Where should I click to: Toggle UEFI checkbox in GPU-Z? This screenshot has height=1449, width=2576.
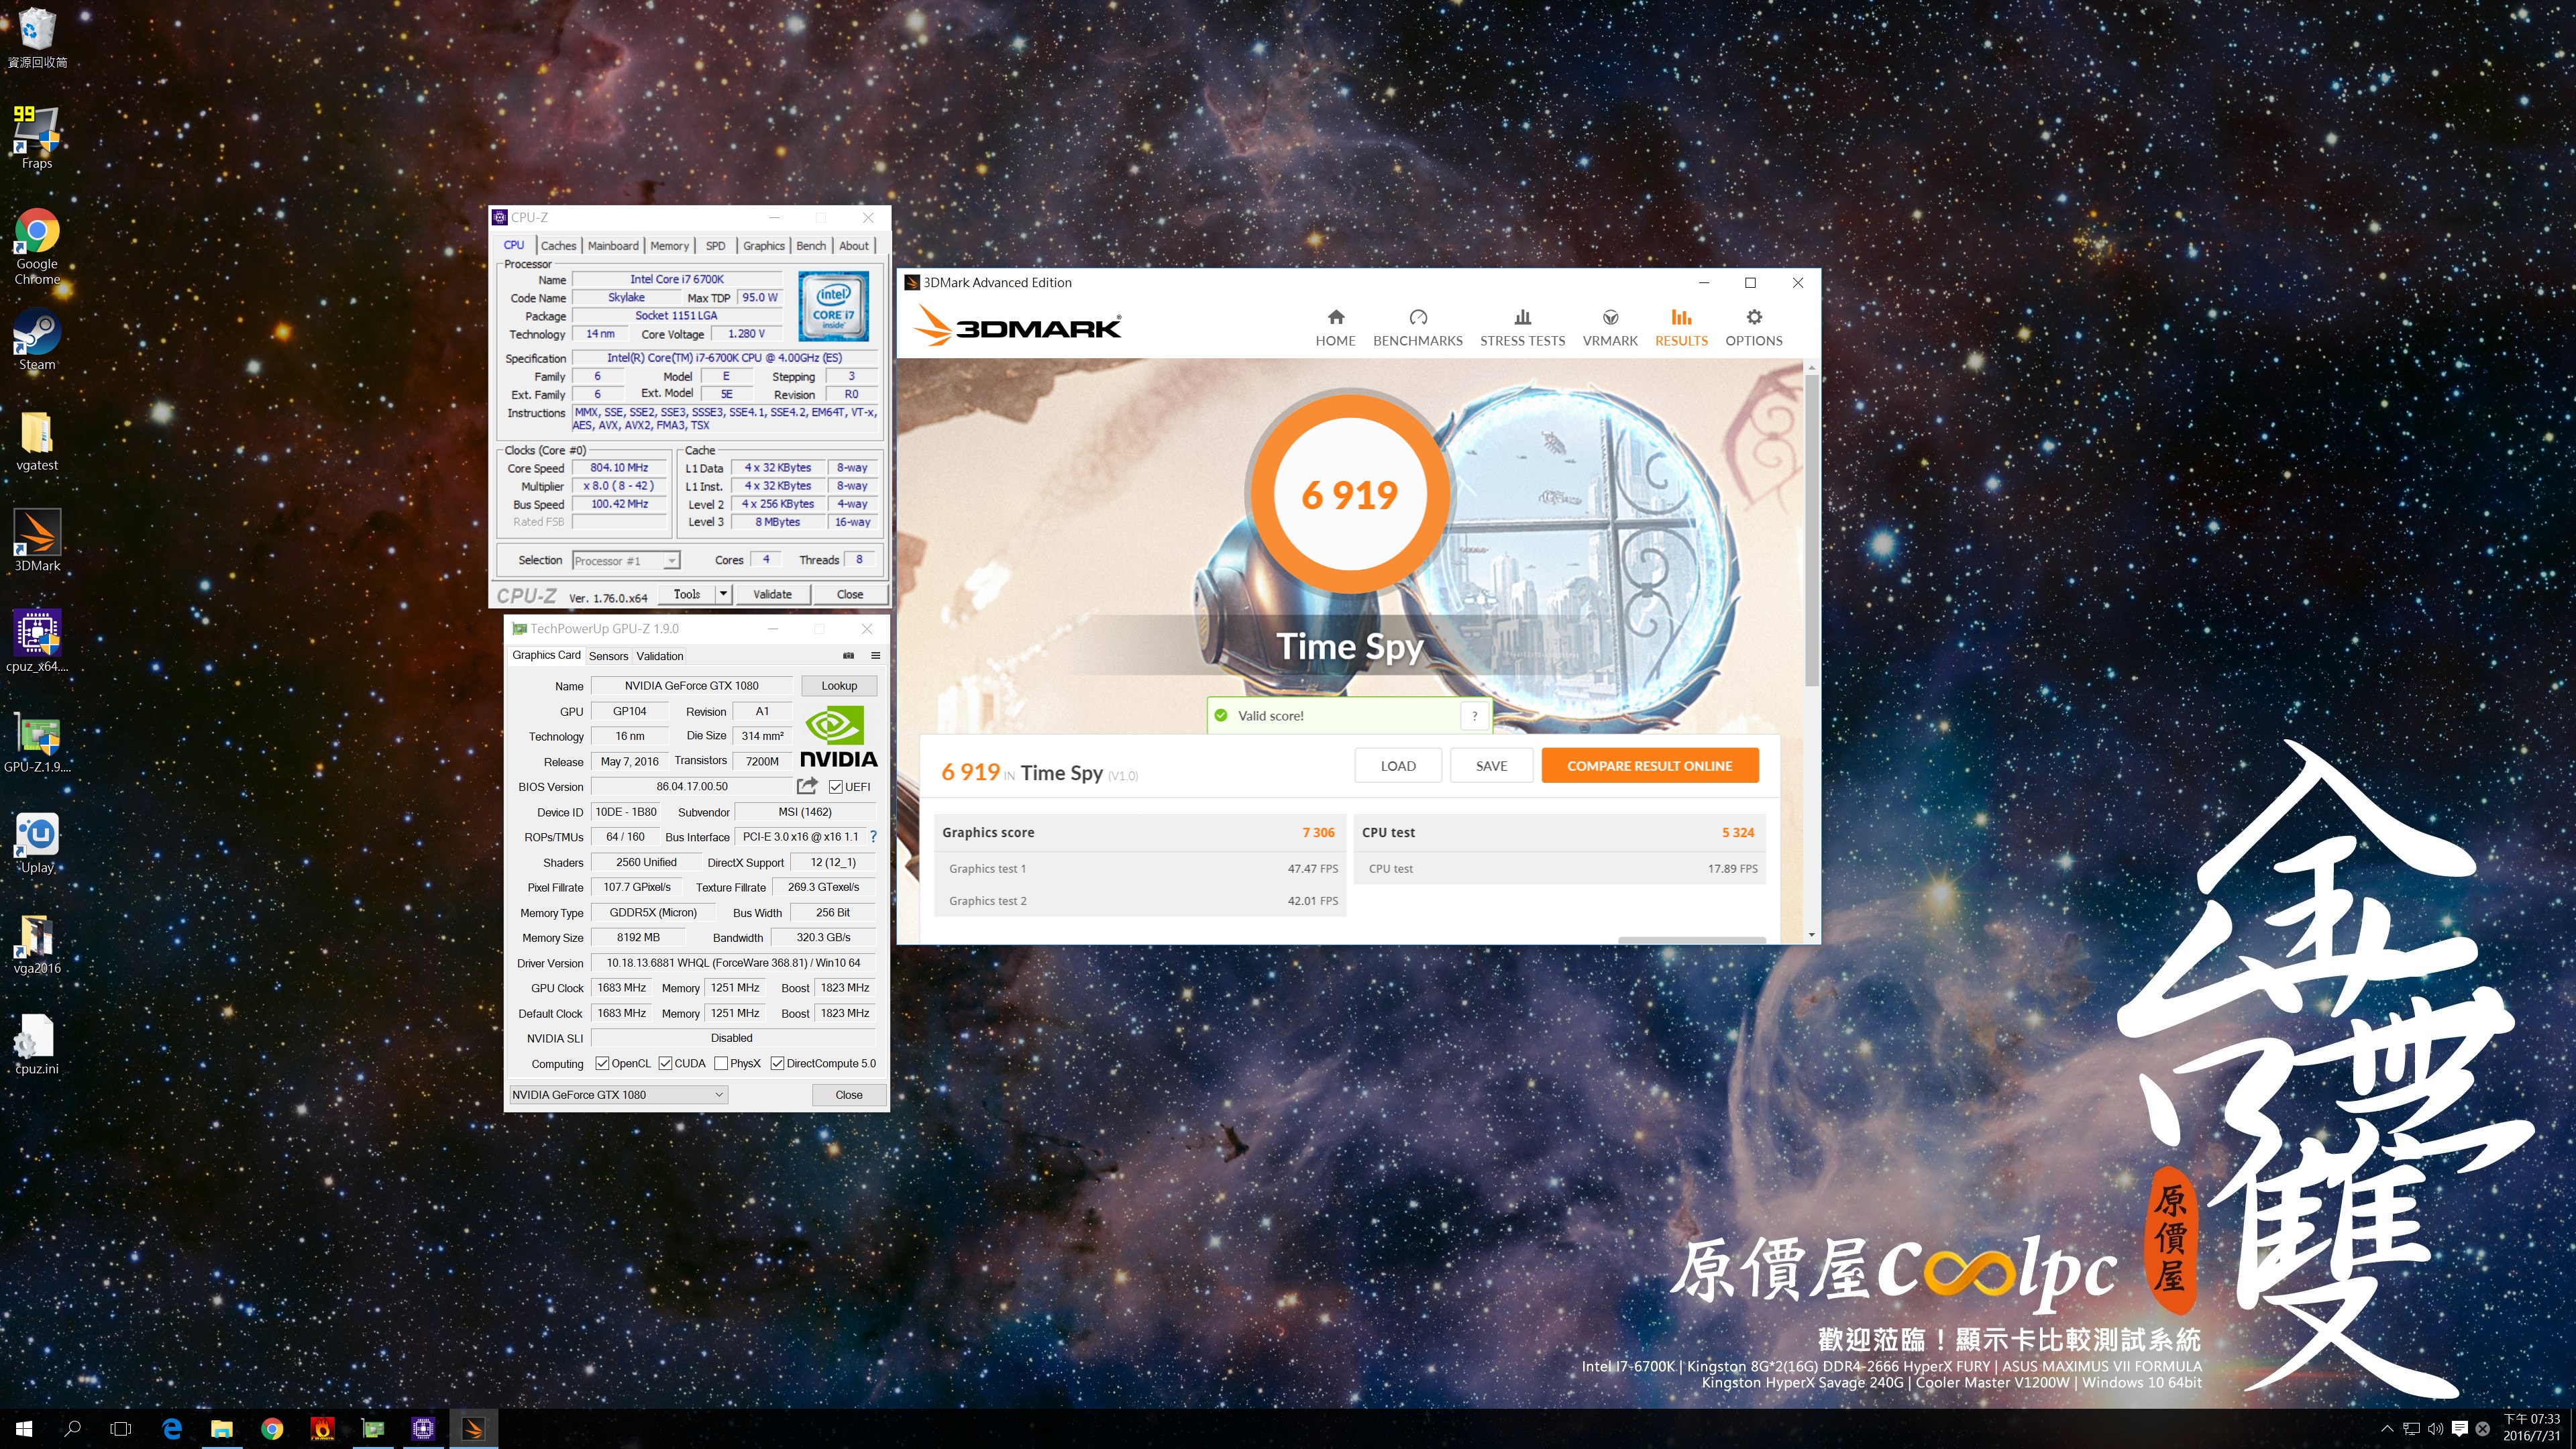coord(835,787)
